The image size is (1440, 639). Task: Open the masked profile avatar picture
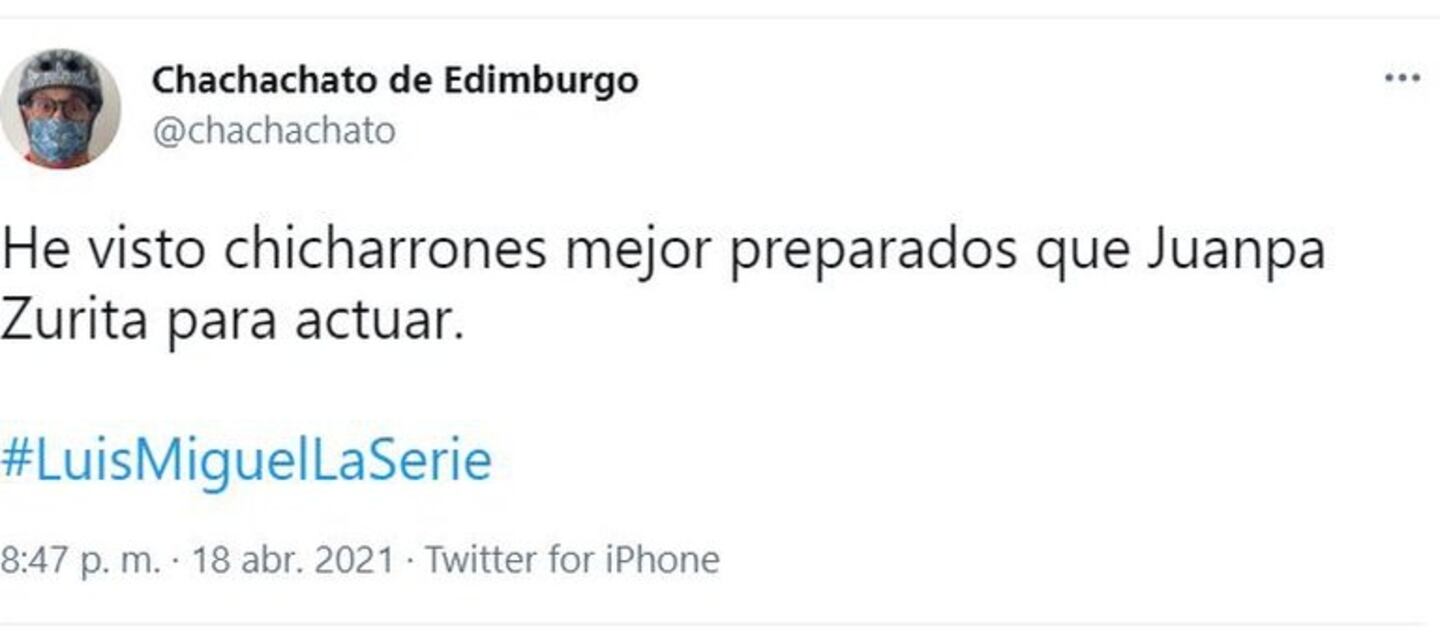tap(60, 109)
